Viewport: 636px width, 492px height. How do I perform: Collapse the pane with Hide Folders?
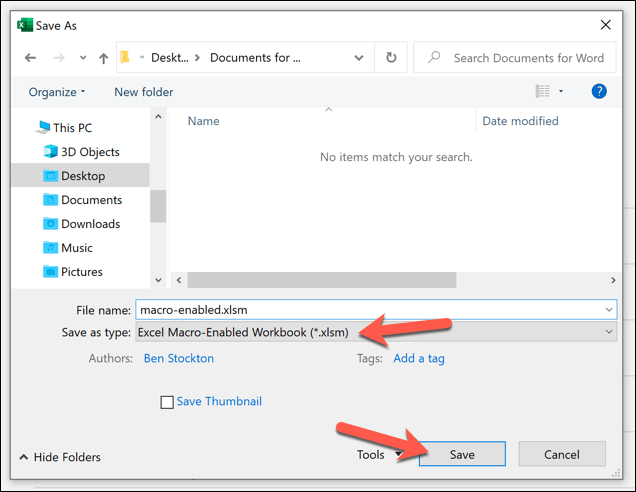click(x=60, y=457)
